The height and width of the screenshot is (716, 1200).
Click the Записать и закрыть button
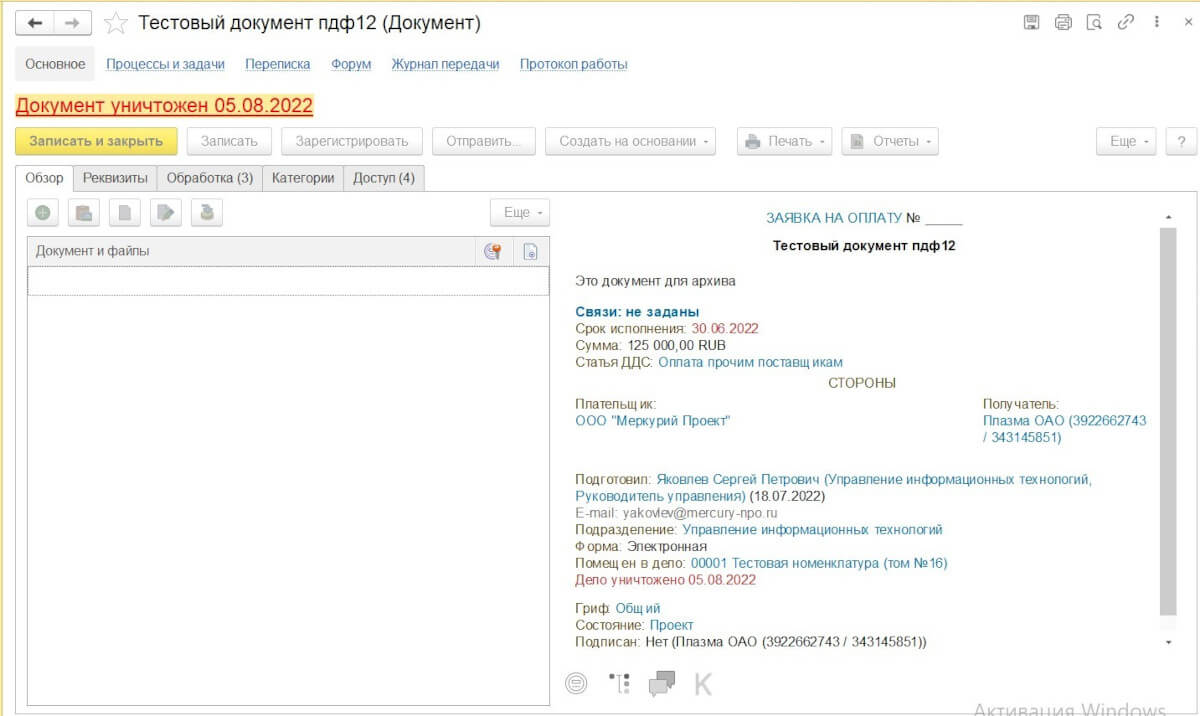pos(96,141)
